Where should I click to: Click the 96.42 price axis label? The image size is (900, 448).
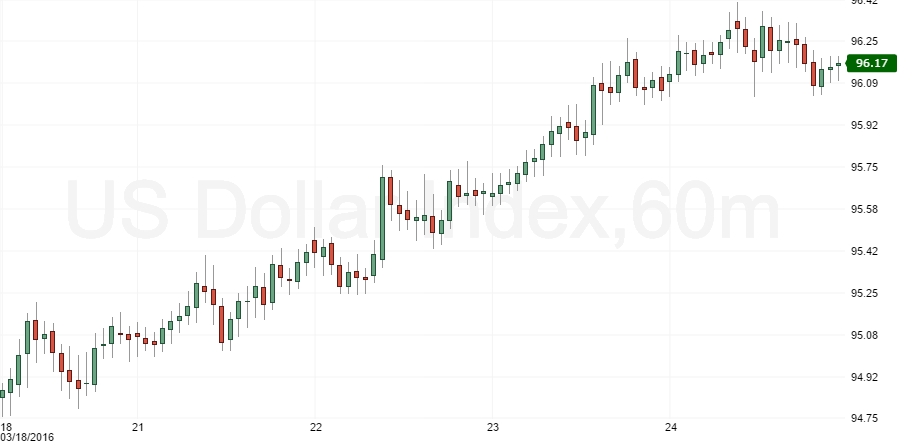864,3
